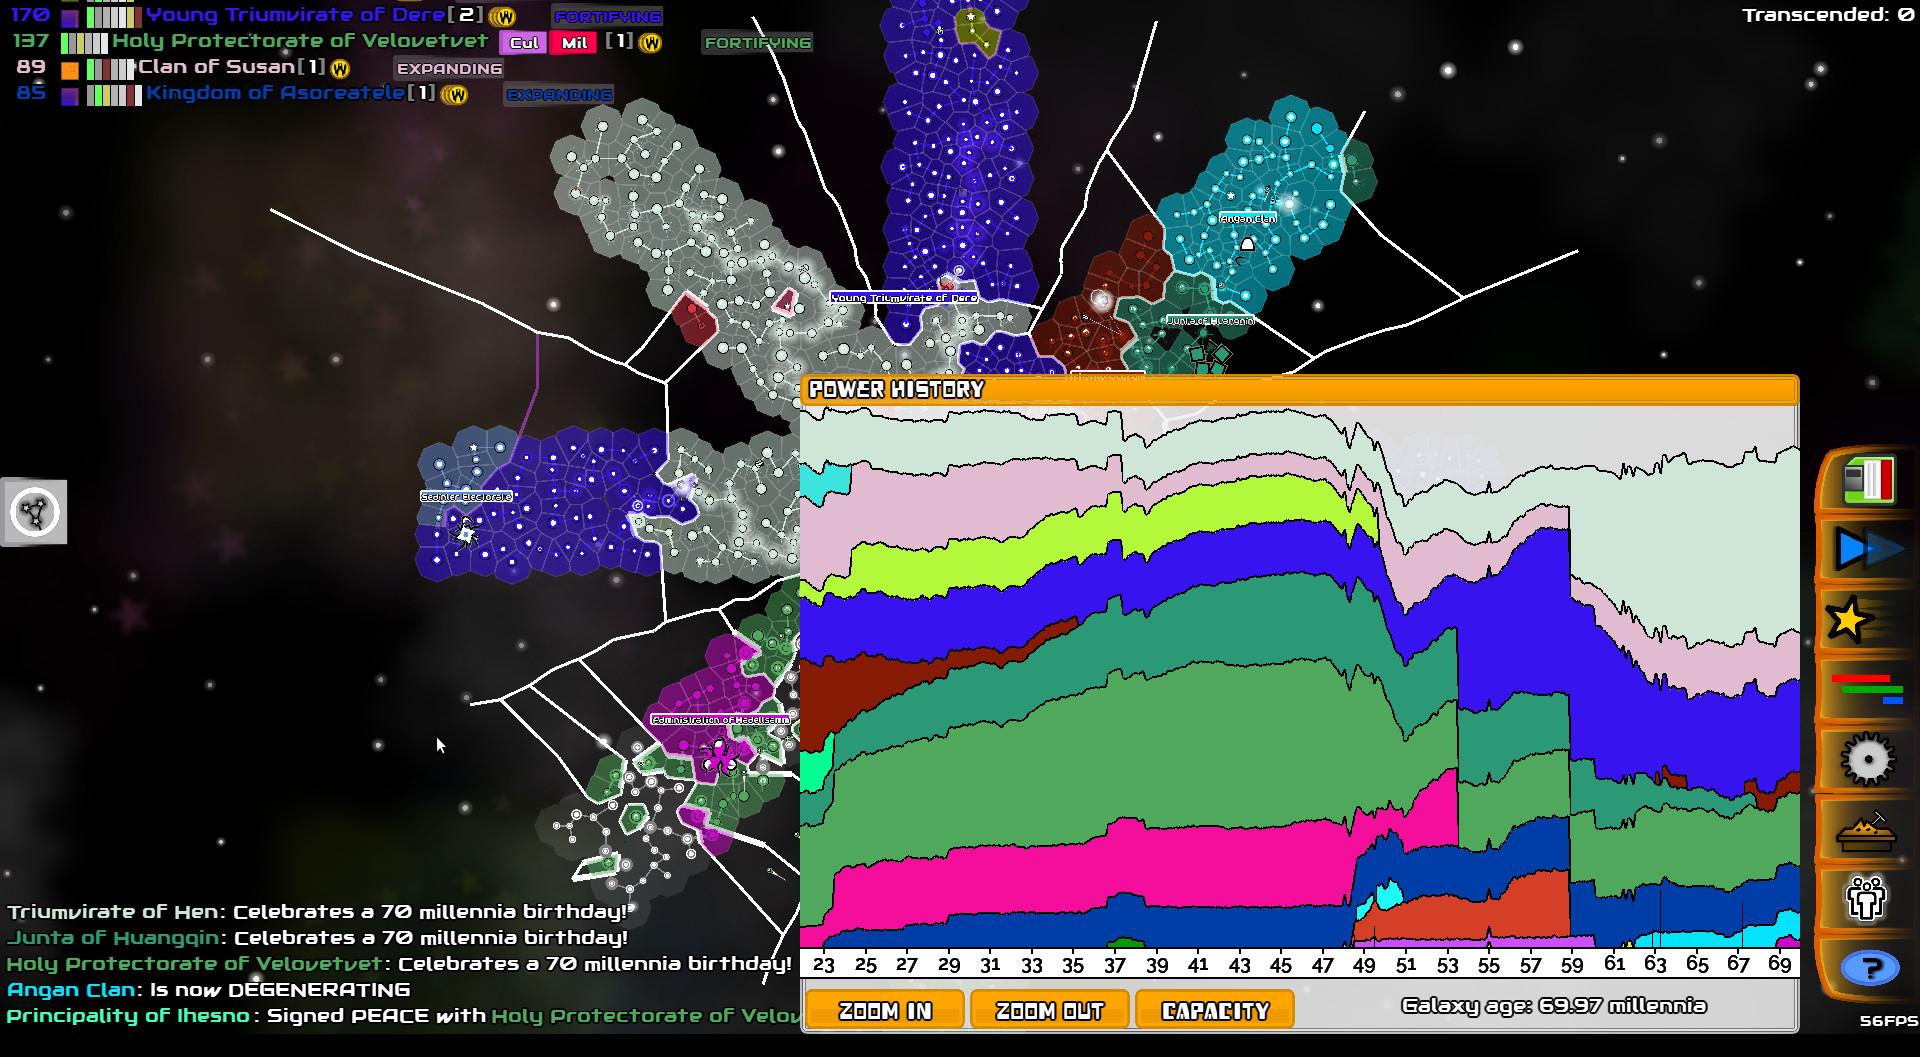Click the Scanier Electorate map label
This screenshot has width=1920, height=1057.
pyautogui.click(x=466, y=495)
